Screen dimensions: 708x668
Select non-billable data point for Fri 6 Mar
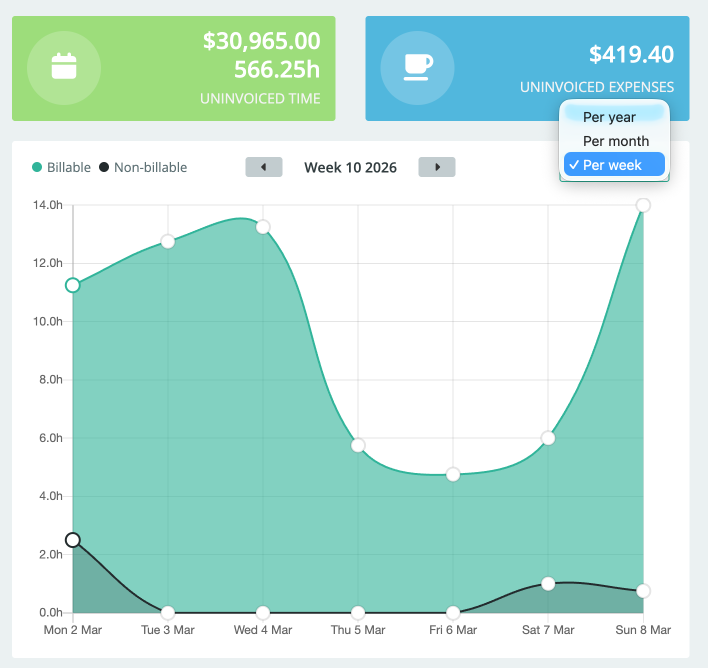coord(453,613)
